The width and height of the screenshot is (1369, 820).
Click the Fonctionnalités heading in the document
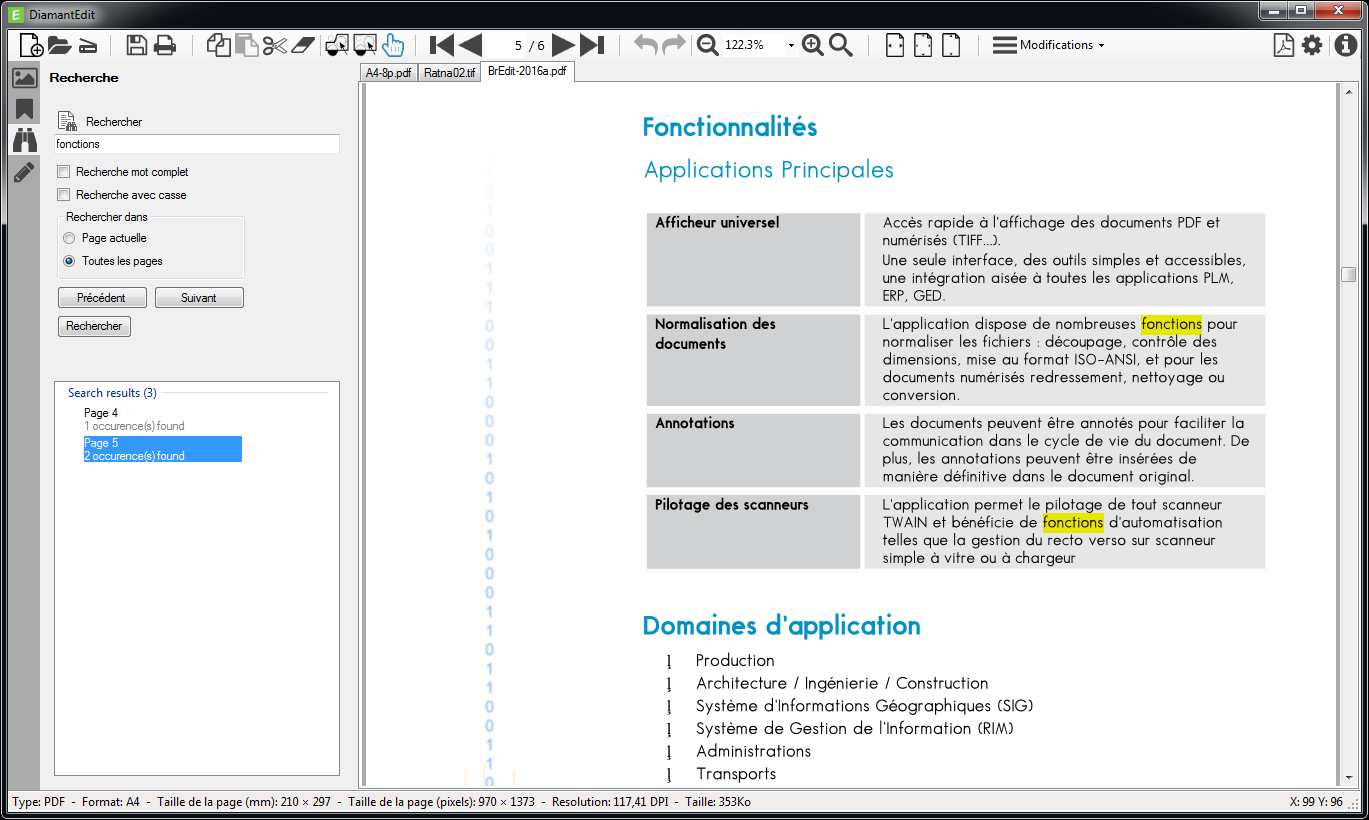coord(729,127)
